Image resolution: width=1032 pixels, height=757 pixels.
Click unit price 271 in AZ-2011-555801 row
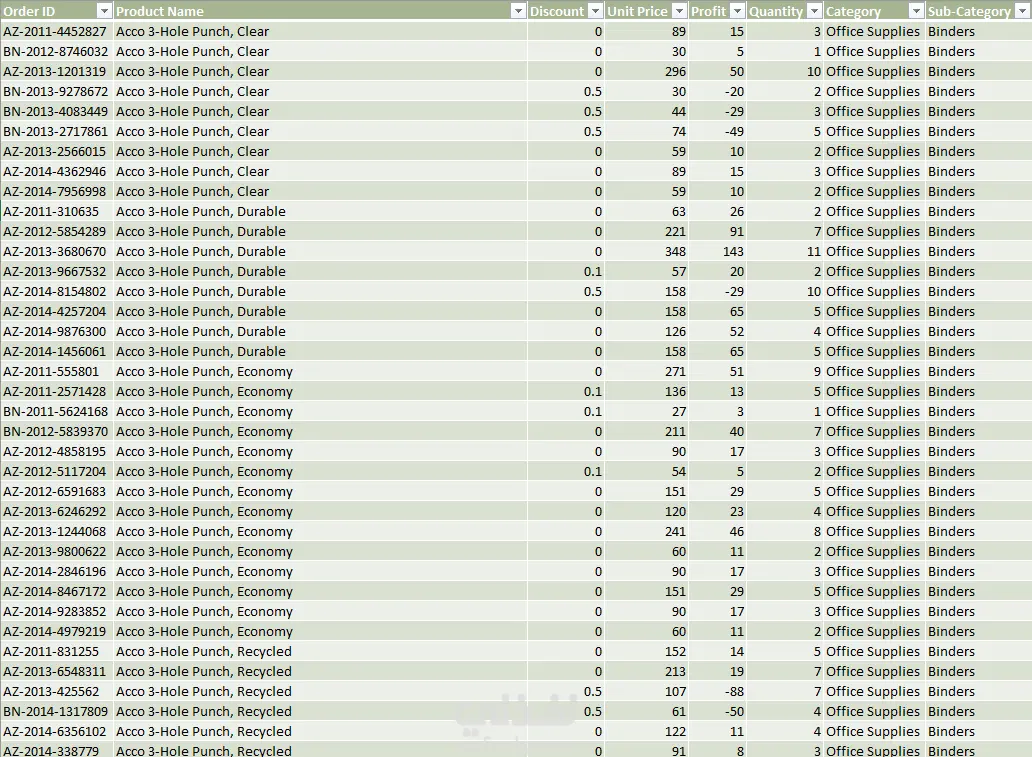coord(675,371)
